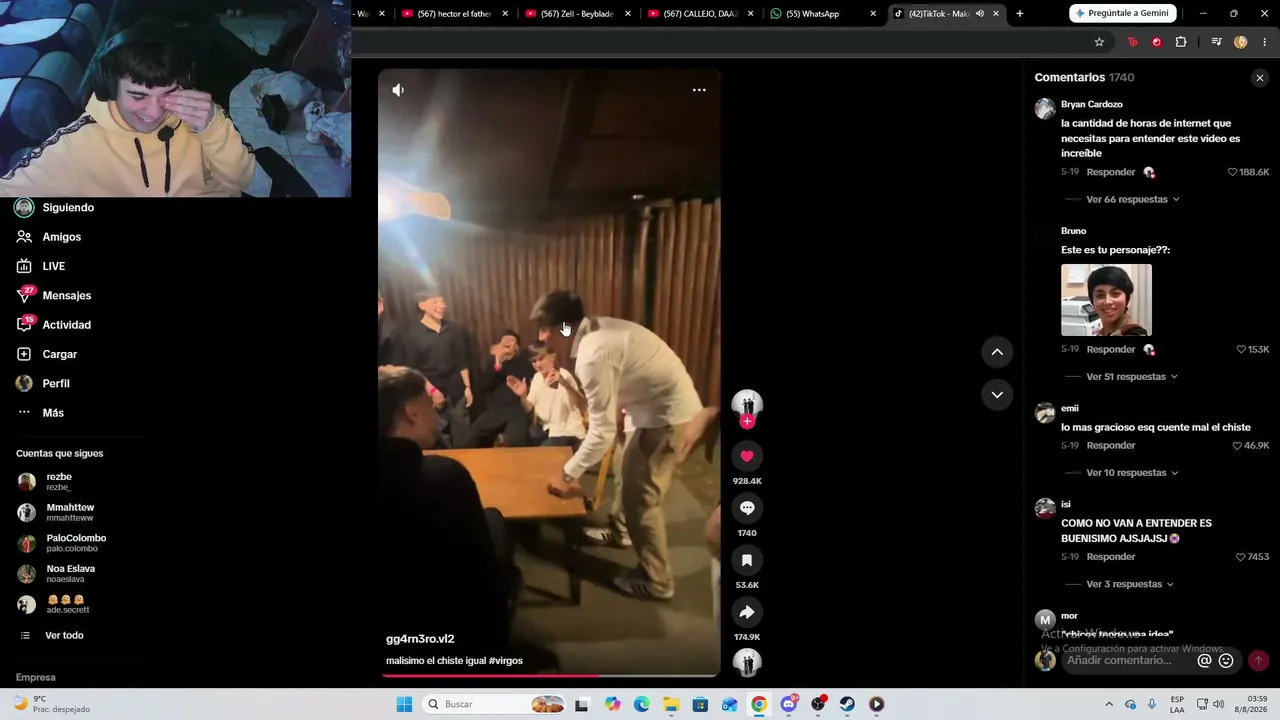Switch to the CALLEJO, DAAZ tab
The height and width of the screenshot is (720, 1280).
click(x=701, y=14)
